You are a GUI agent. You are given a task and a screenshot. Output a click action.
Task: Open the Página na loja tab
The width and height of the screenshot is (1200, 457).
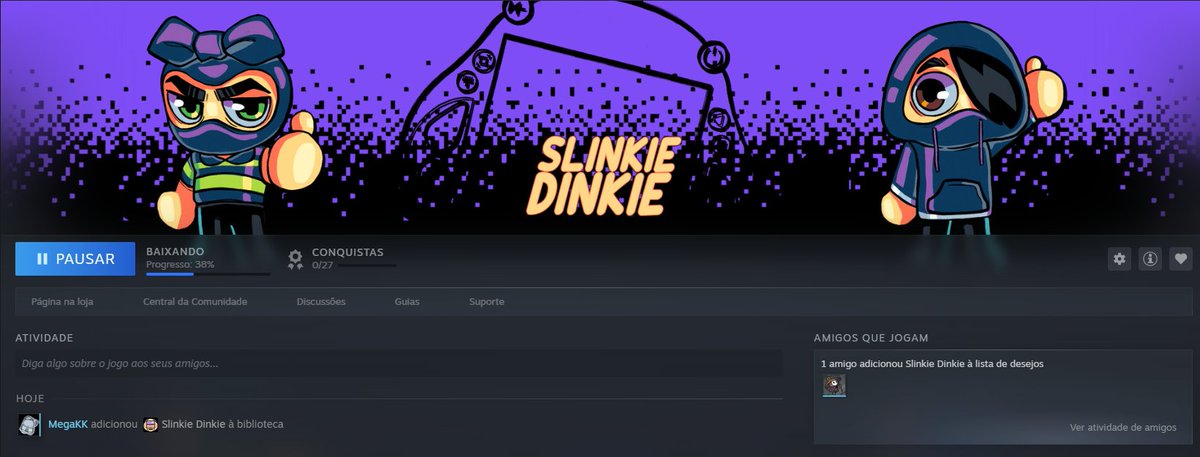coord(62,301)
